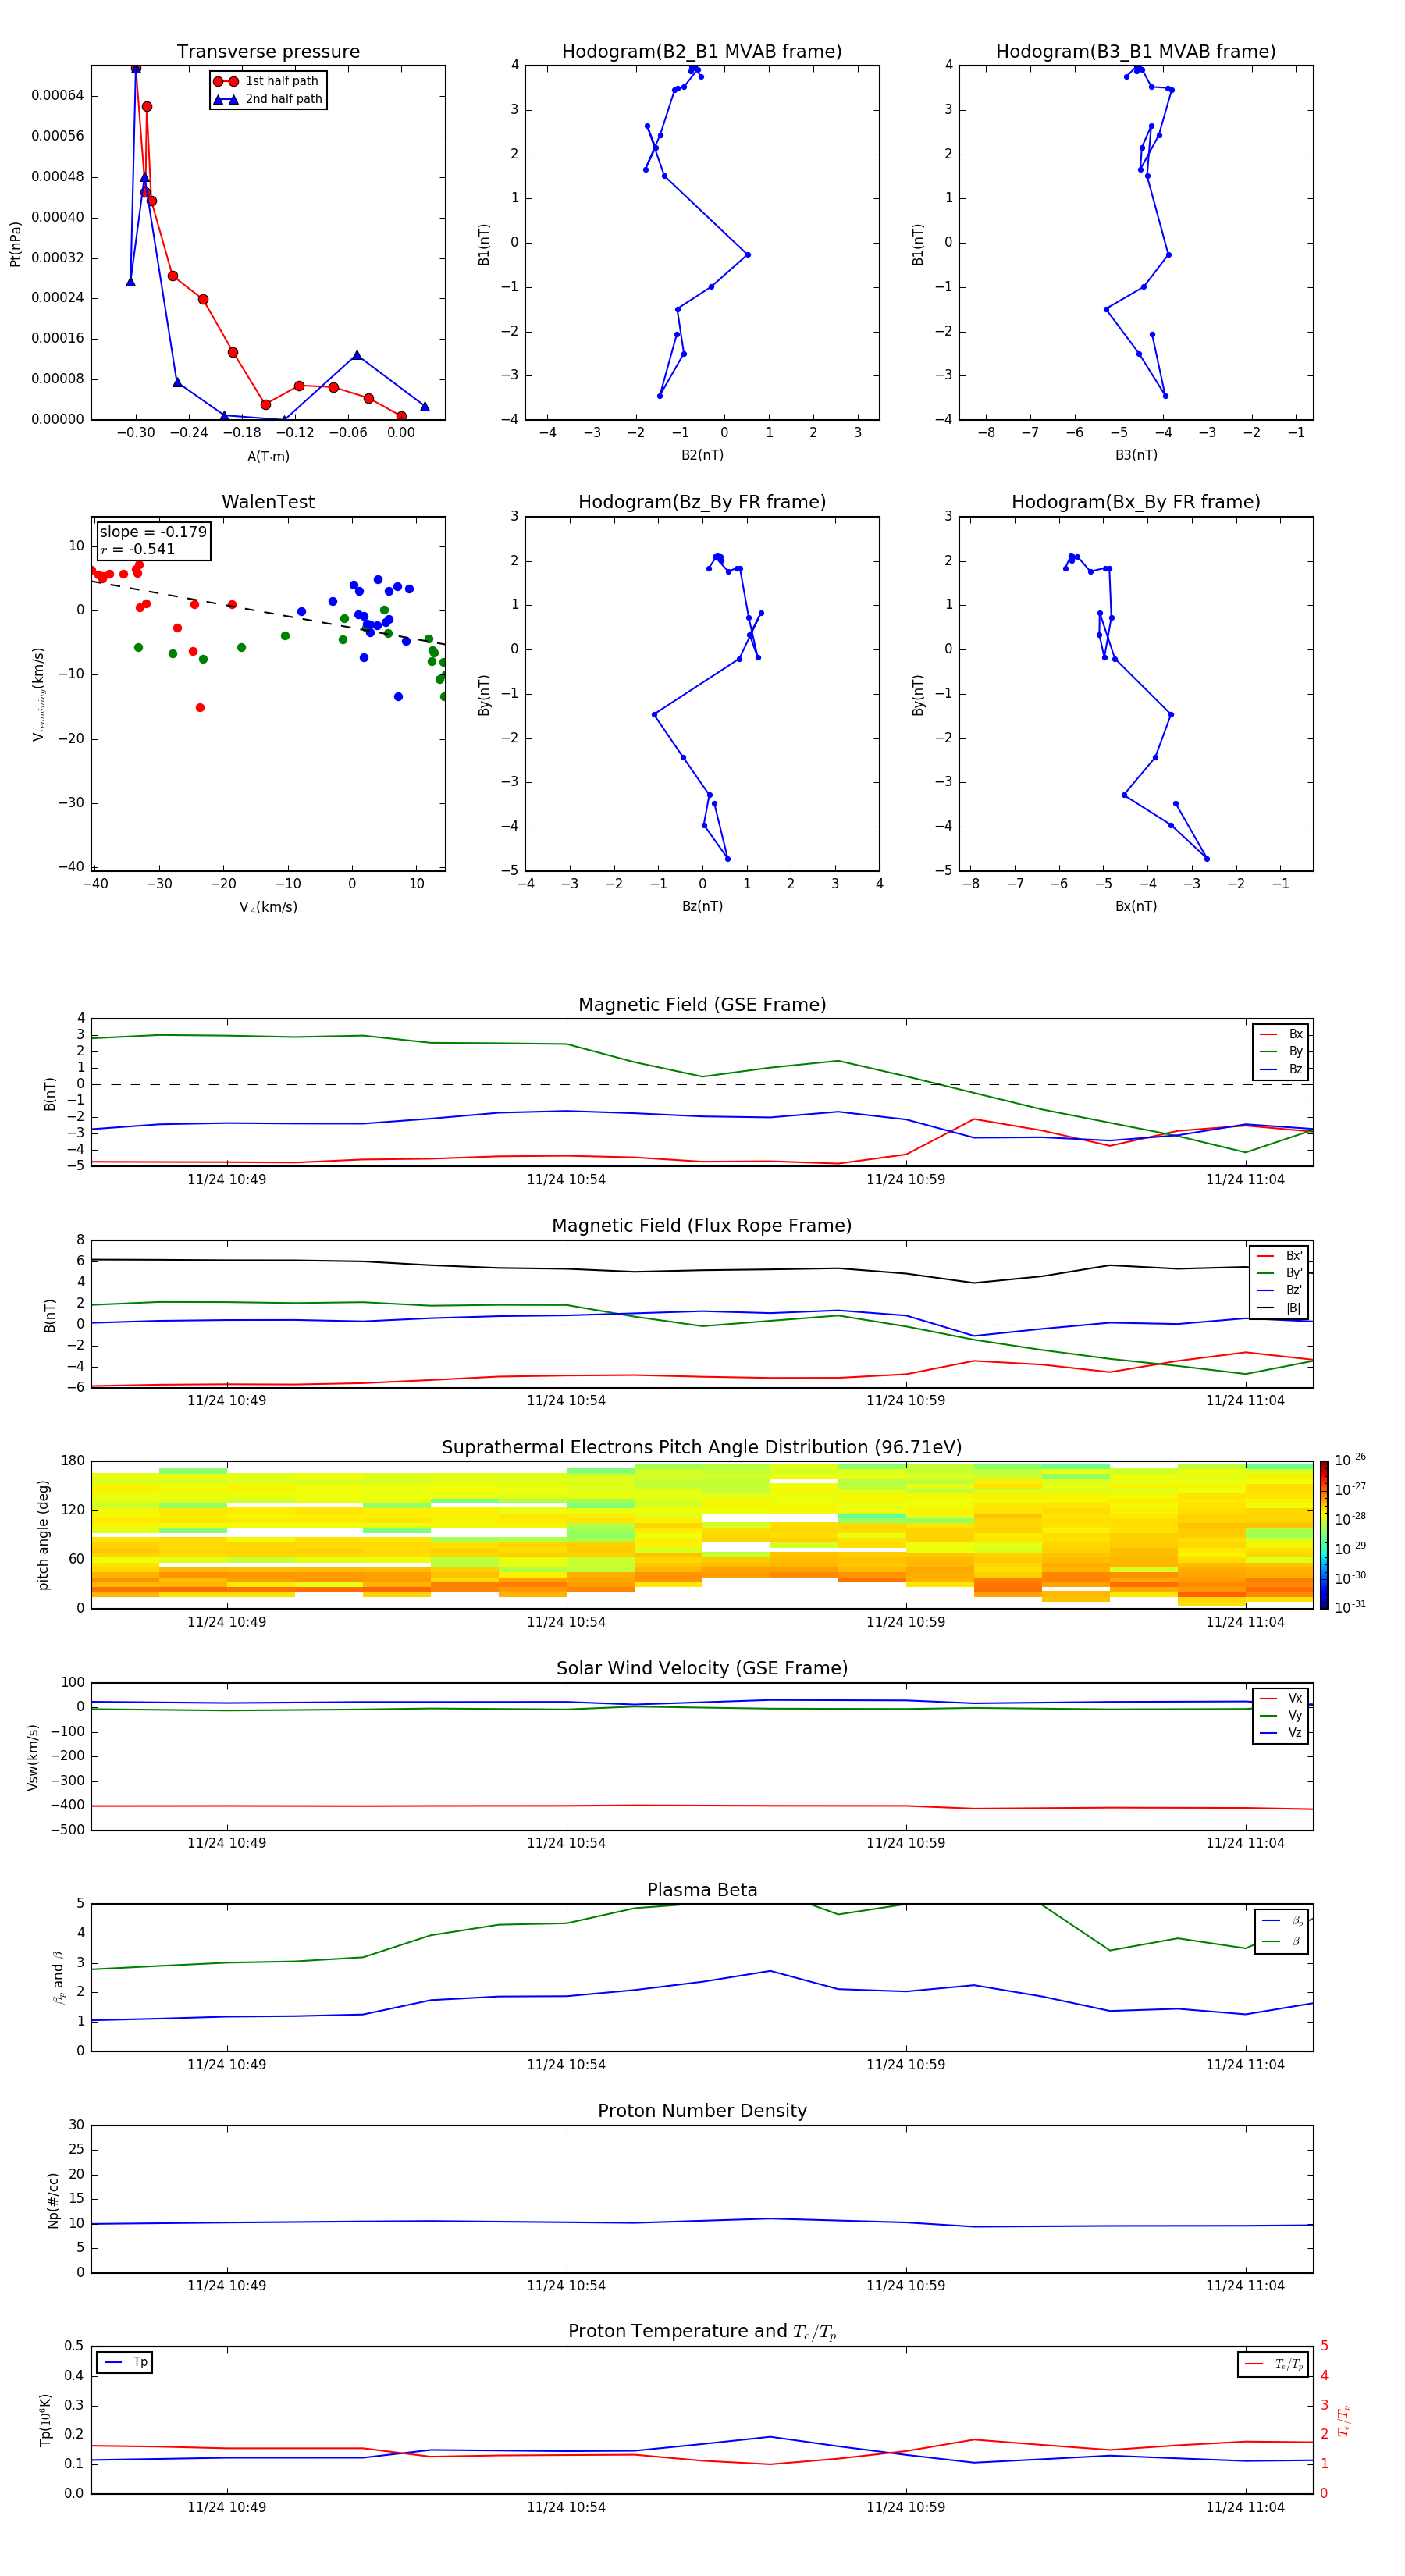Select "Vz" in the velocity legend

(1281, 1732)
